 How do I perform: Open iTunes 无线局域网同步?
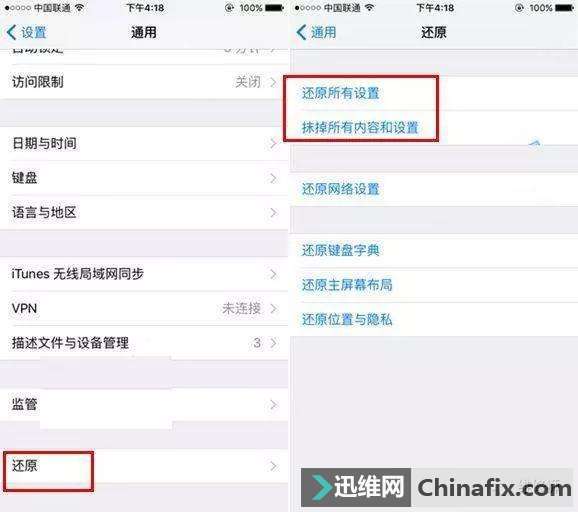pyautogui.click(x=144, y=274)
